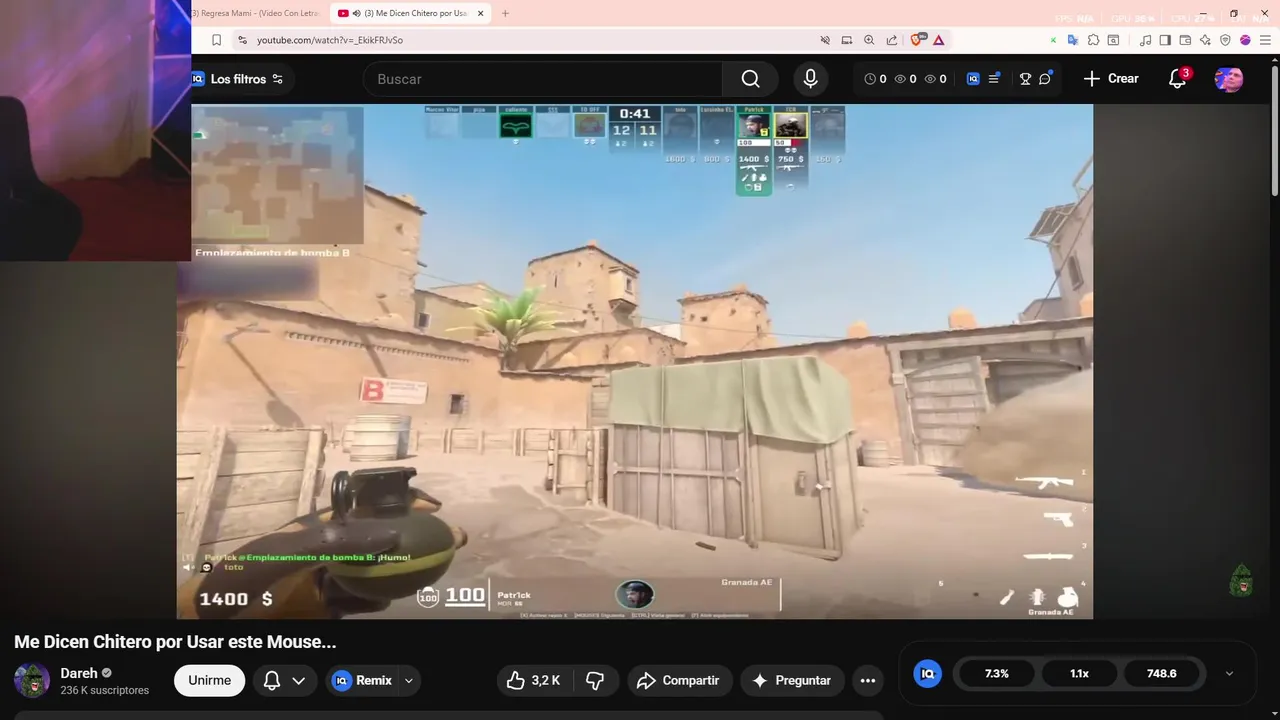This screenshot has width=1280, height=720.
Task: Bookmark the page via address bar icon
Action: tap(216, 40)
